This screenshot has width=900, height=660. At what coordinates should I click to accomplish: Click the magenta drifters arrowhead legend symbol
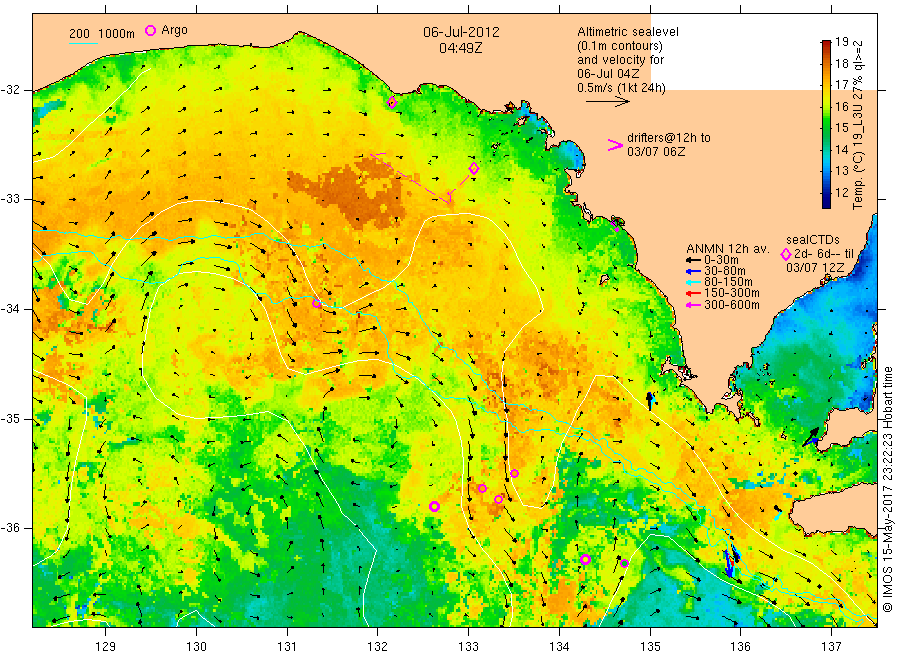pyautogui.click(x=615, y=145)
